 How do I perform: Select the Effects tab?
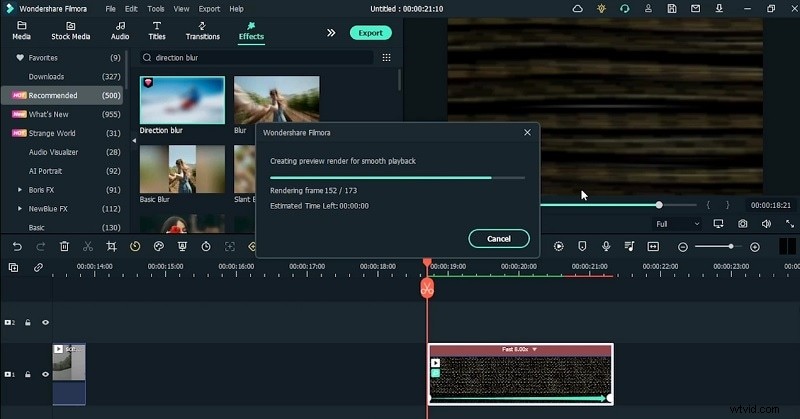click(251, 31)
